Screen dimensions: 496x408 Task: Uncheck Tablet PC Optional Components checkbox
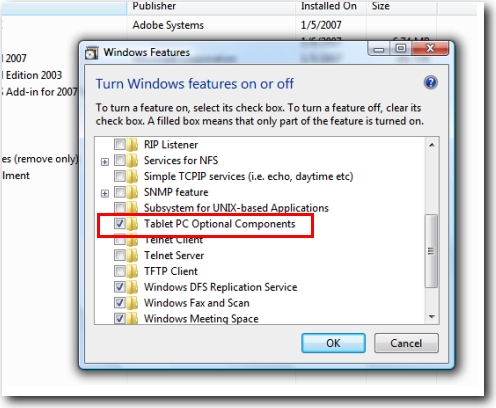[119, 223]
